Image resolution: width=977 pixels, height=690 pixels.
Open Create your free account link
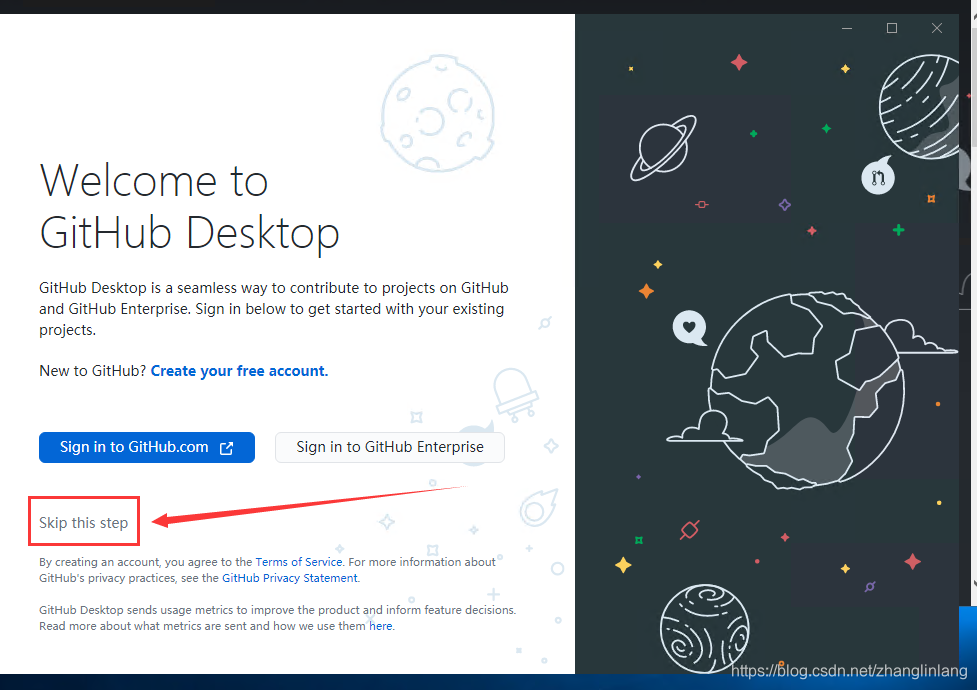pos(239,371)
